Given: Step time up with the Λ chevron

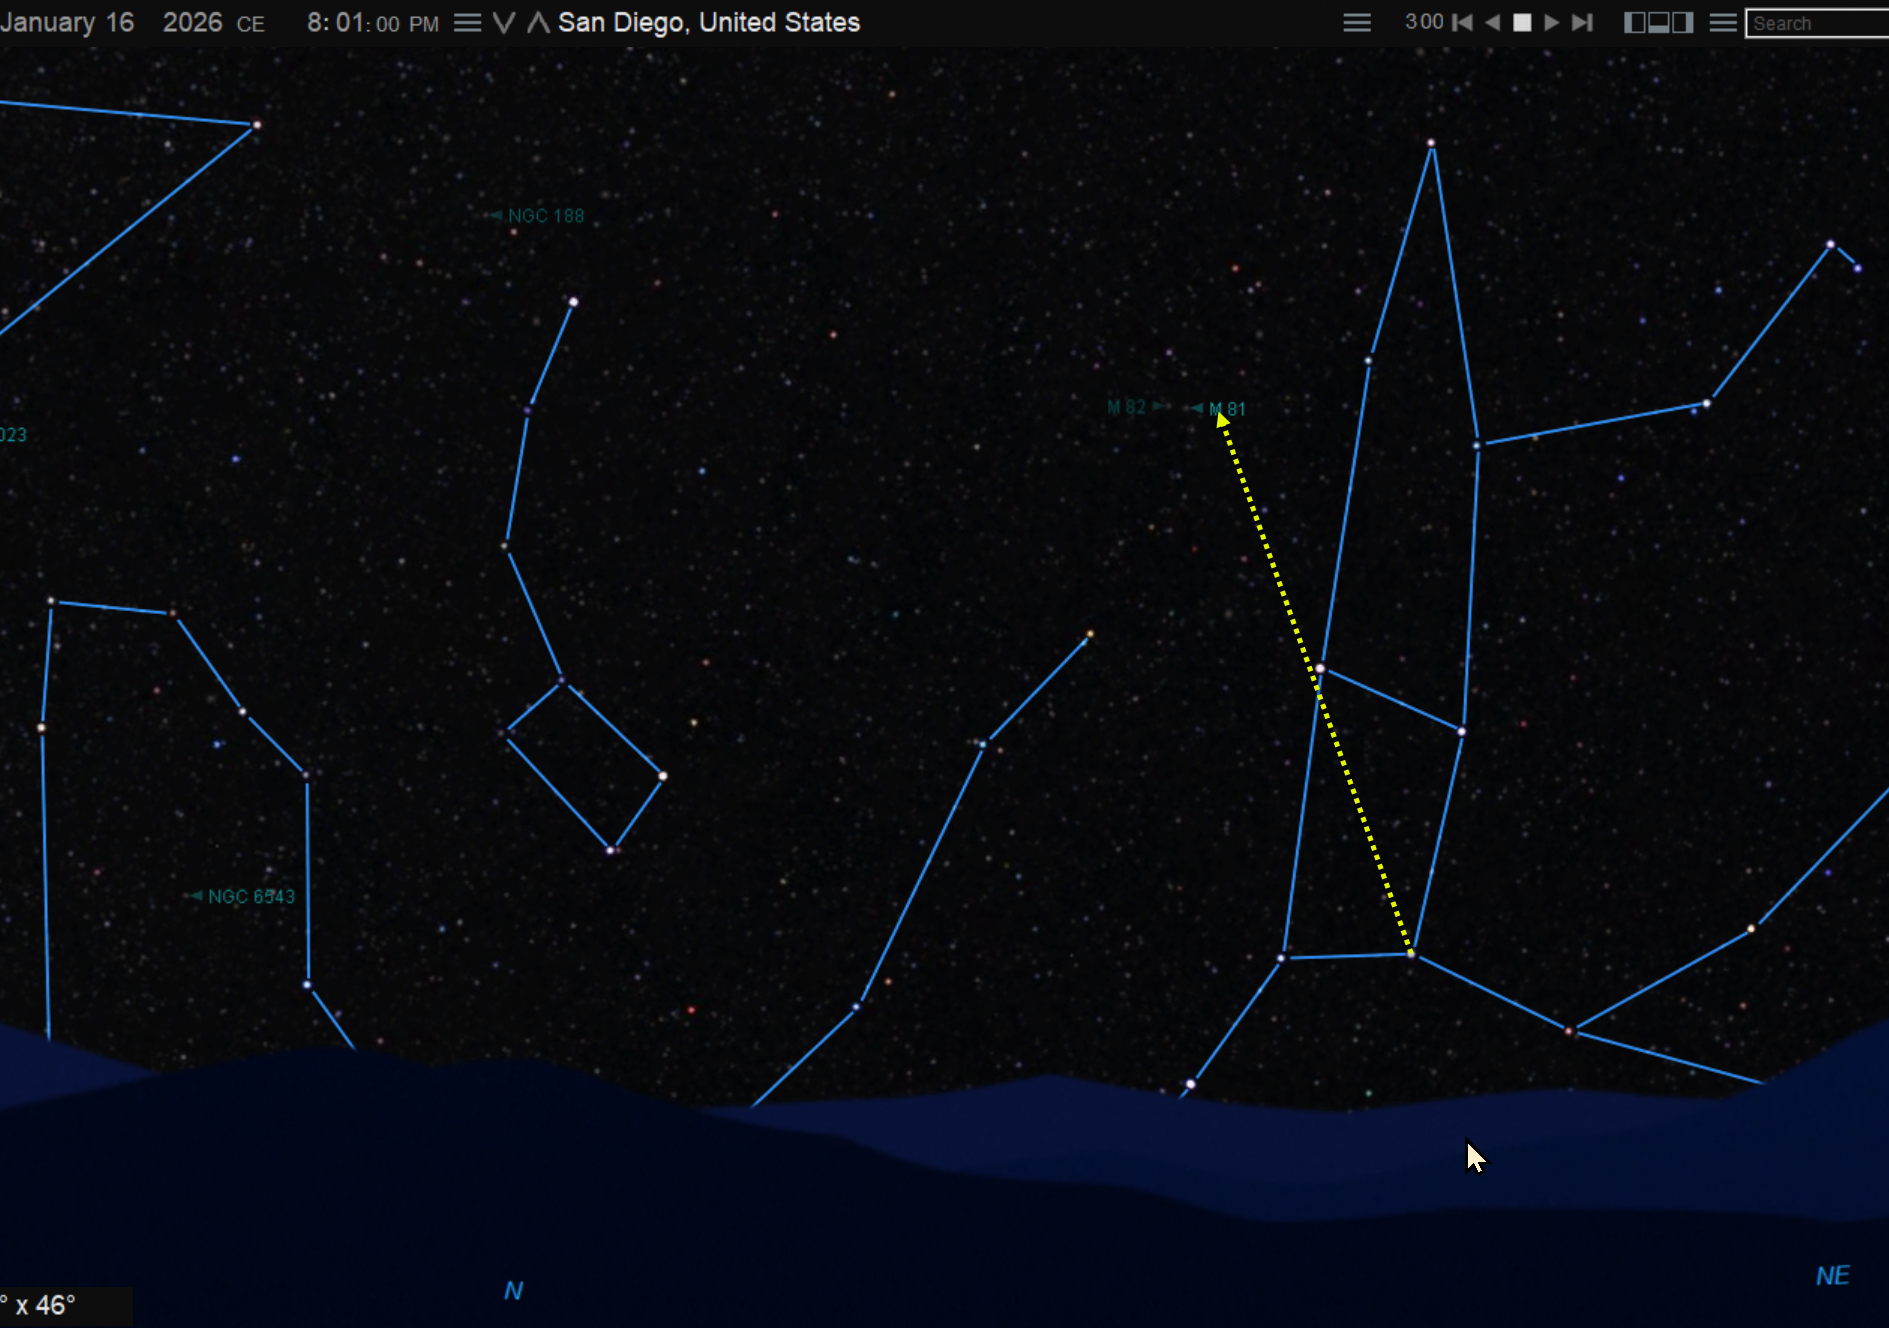Looking at the screenshot, I should pos(537,21).
